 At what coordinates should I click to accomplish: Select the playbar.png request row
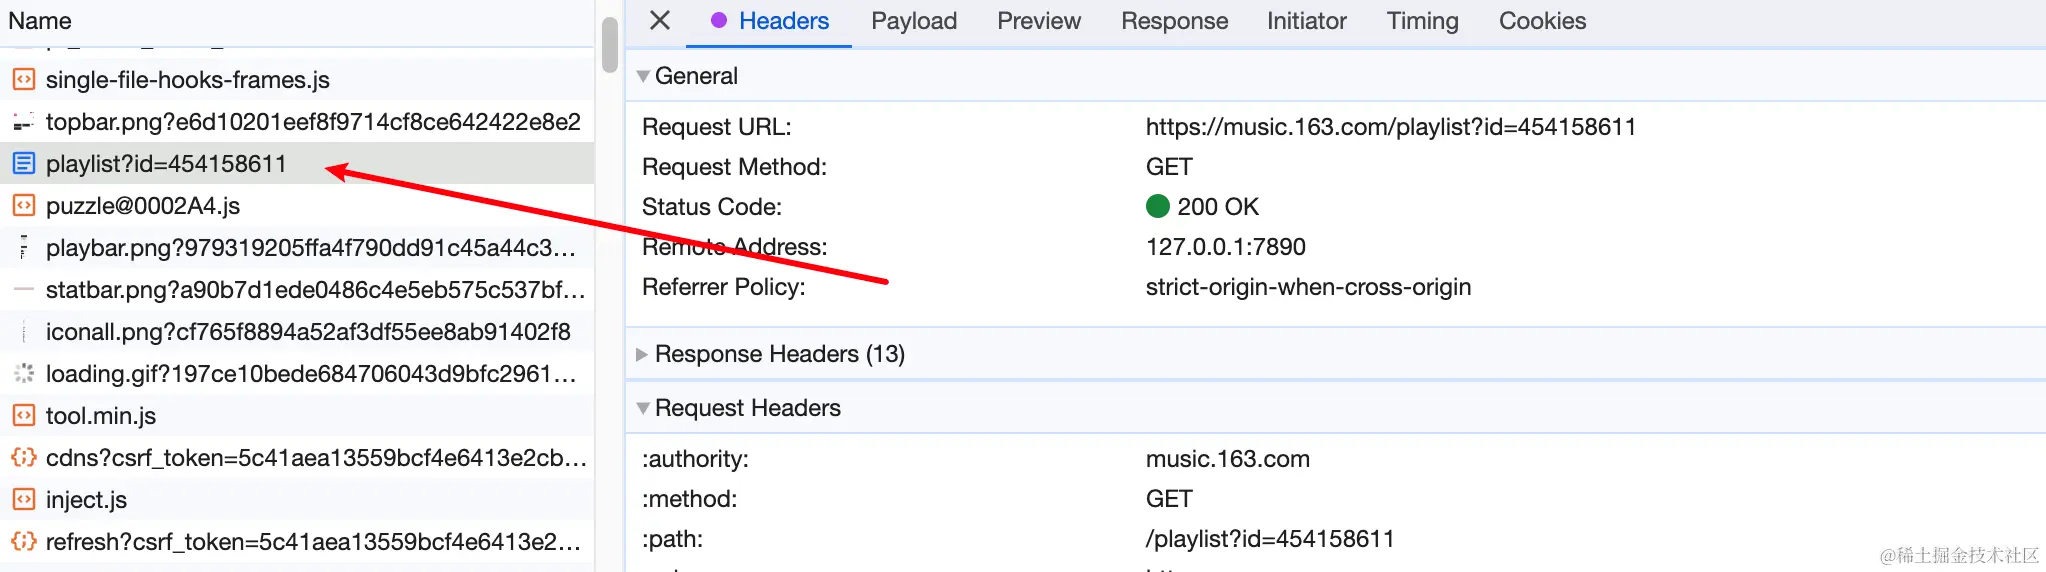click(x=298, y=248)
